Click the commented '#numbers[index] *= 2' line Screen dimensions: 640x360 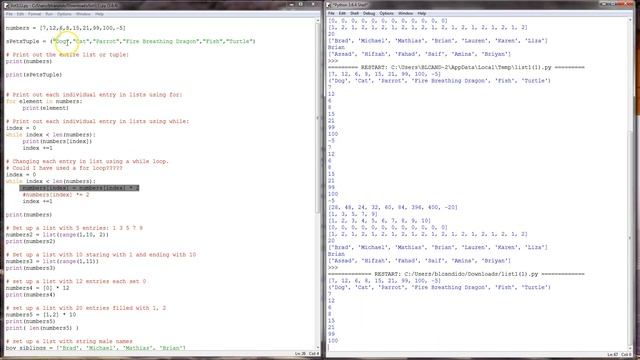click(56, 195)
